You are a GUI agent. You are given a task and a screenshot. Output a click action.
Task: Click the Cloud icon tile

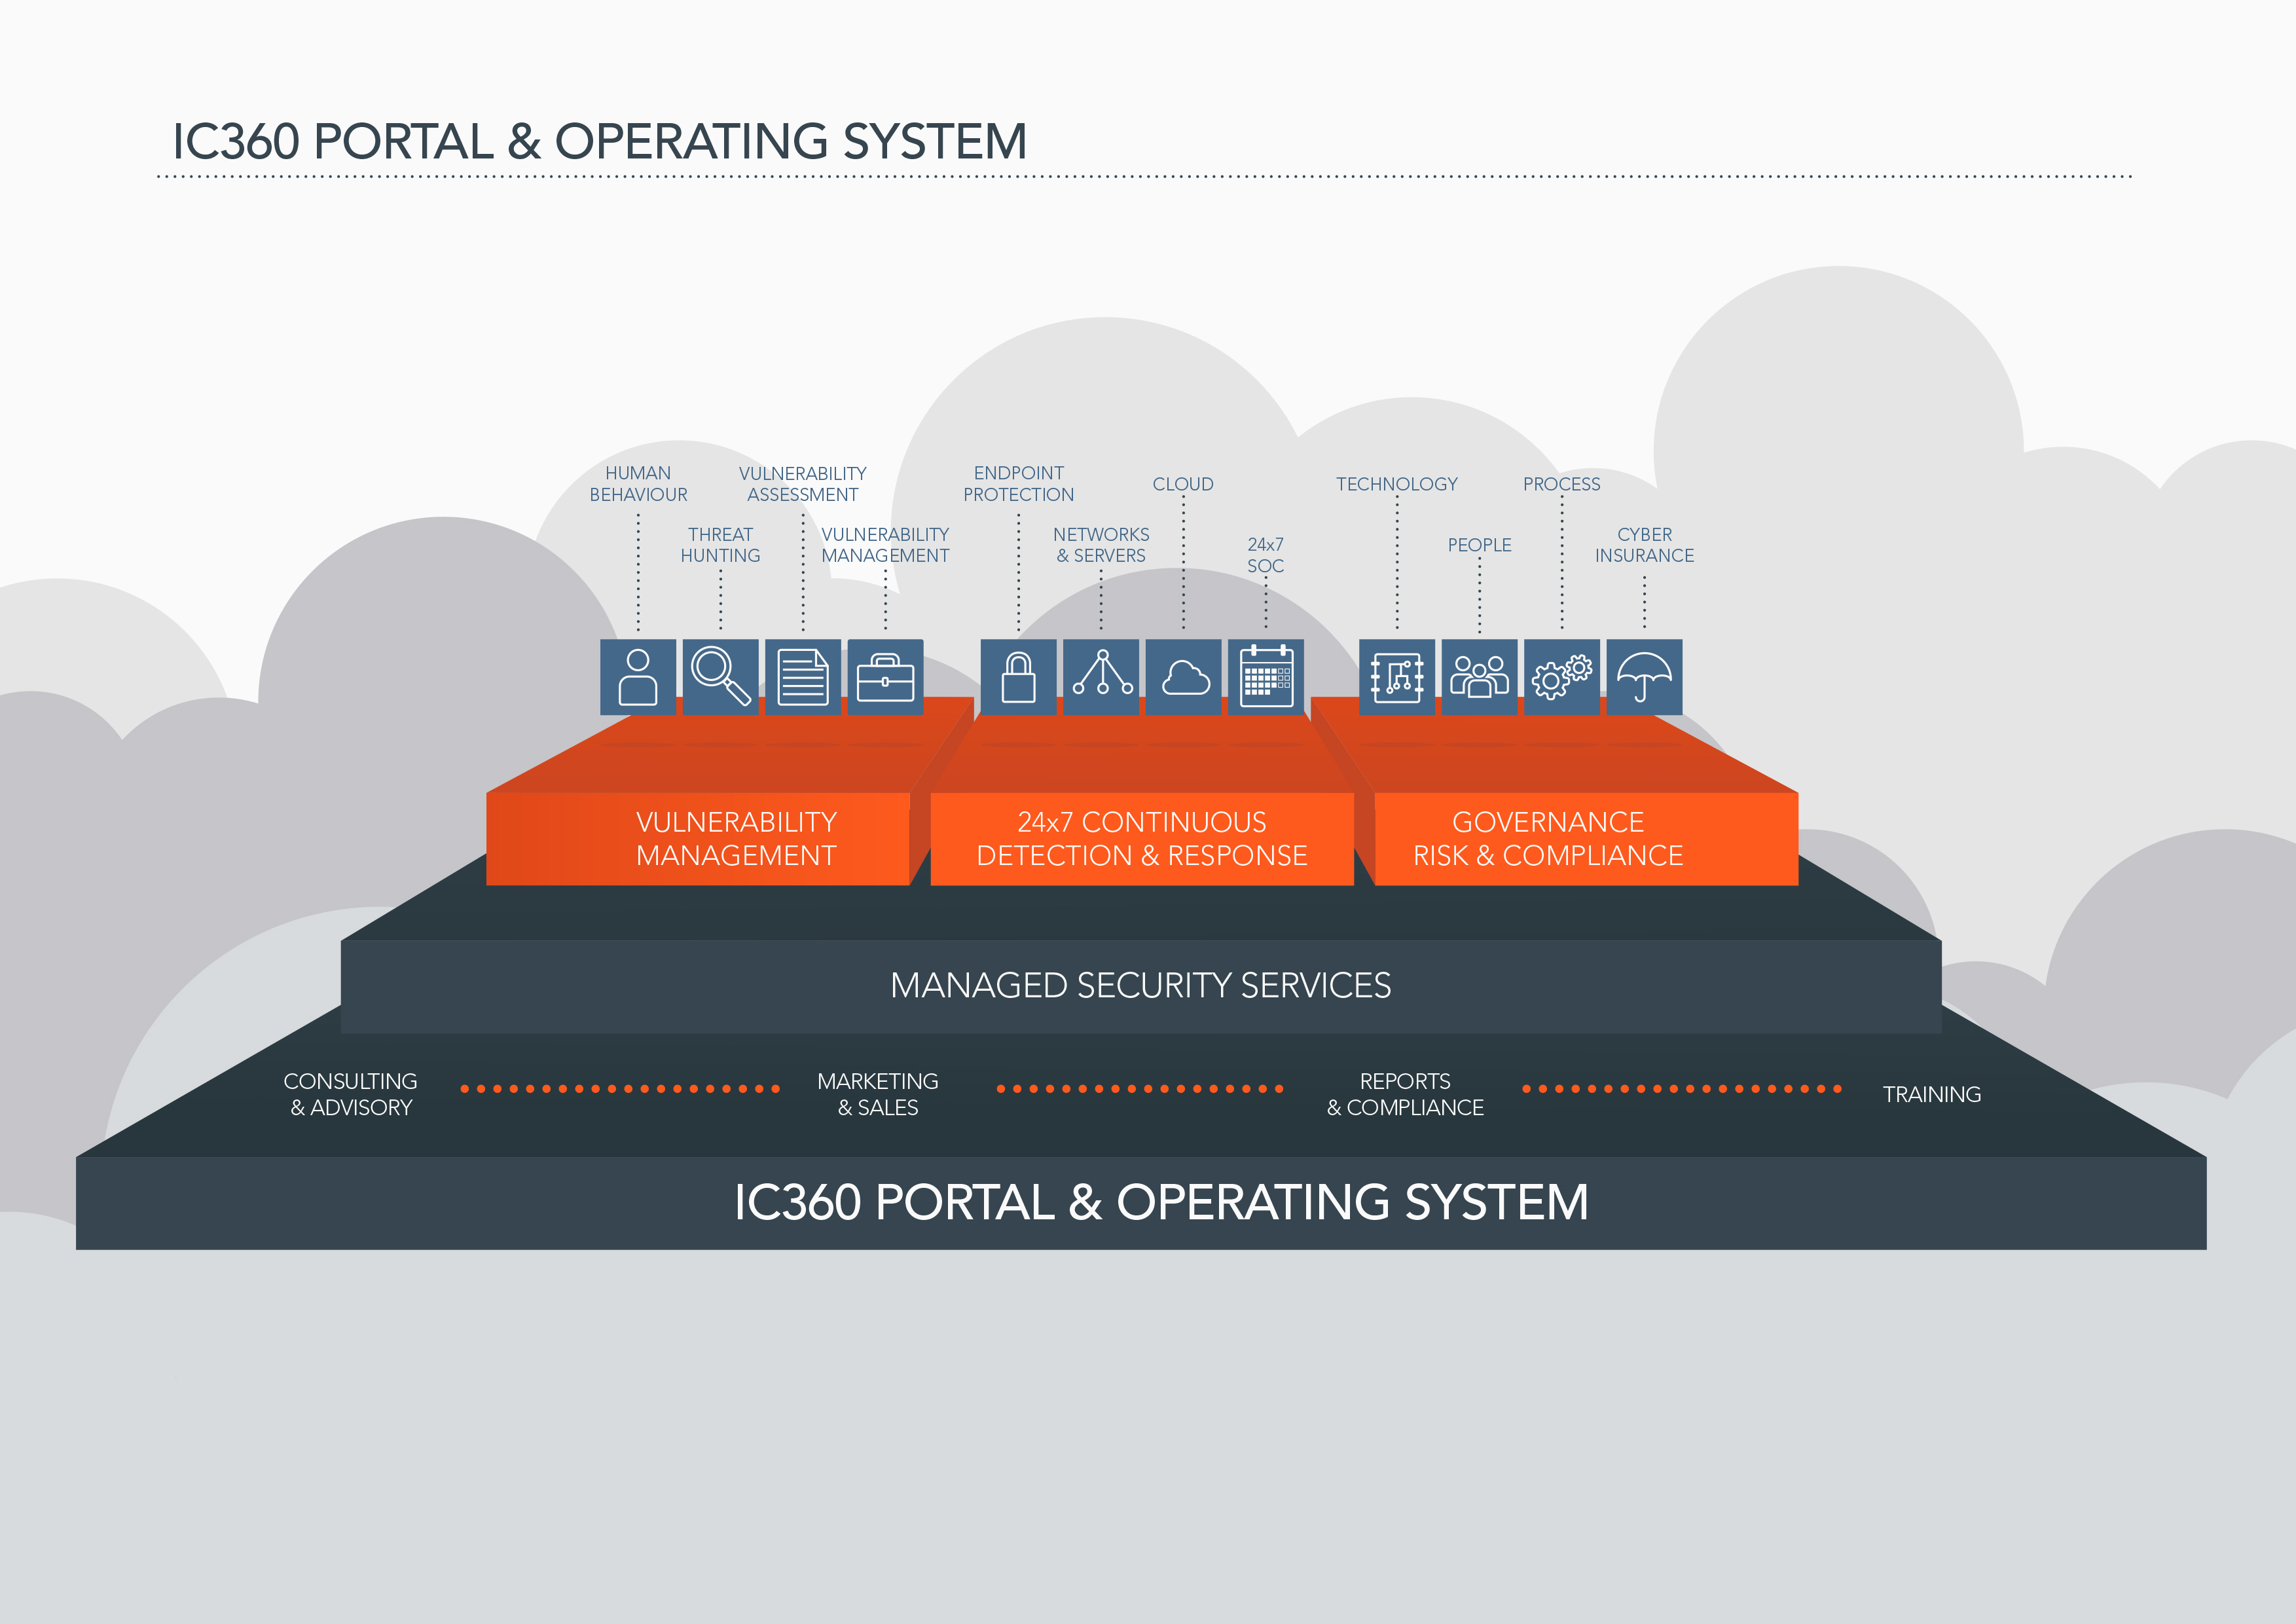coord(1183,677)
